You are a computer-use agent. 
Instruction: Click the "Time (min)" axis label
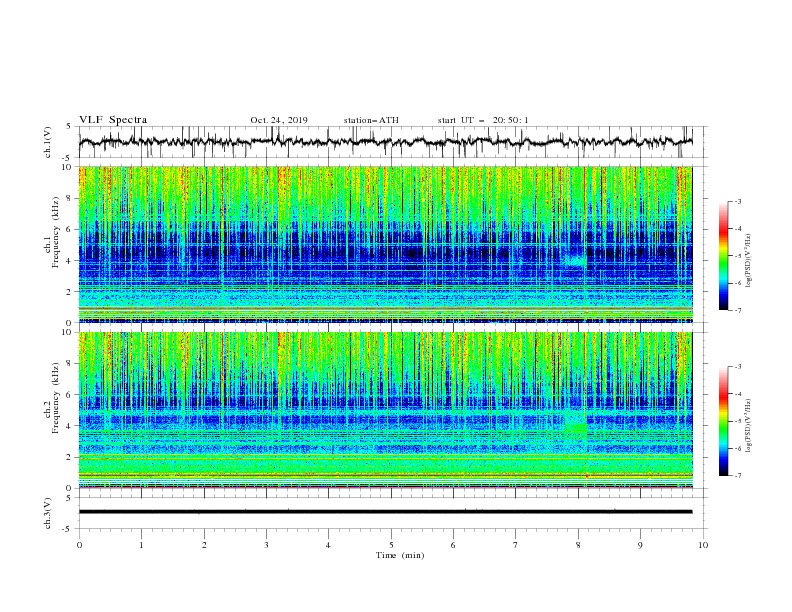click(x=400, y=555)
